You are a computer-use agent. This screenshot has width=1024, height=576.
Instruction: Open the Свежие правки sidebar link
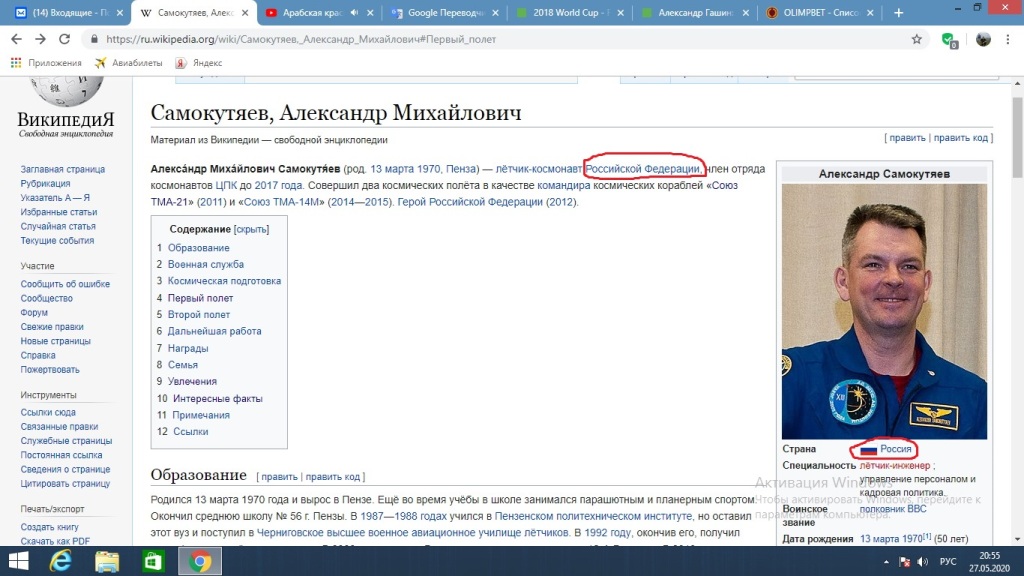[x=52, y=327]
